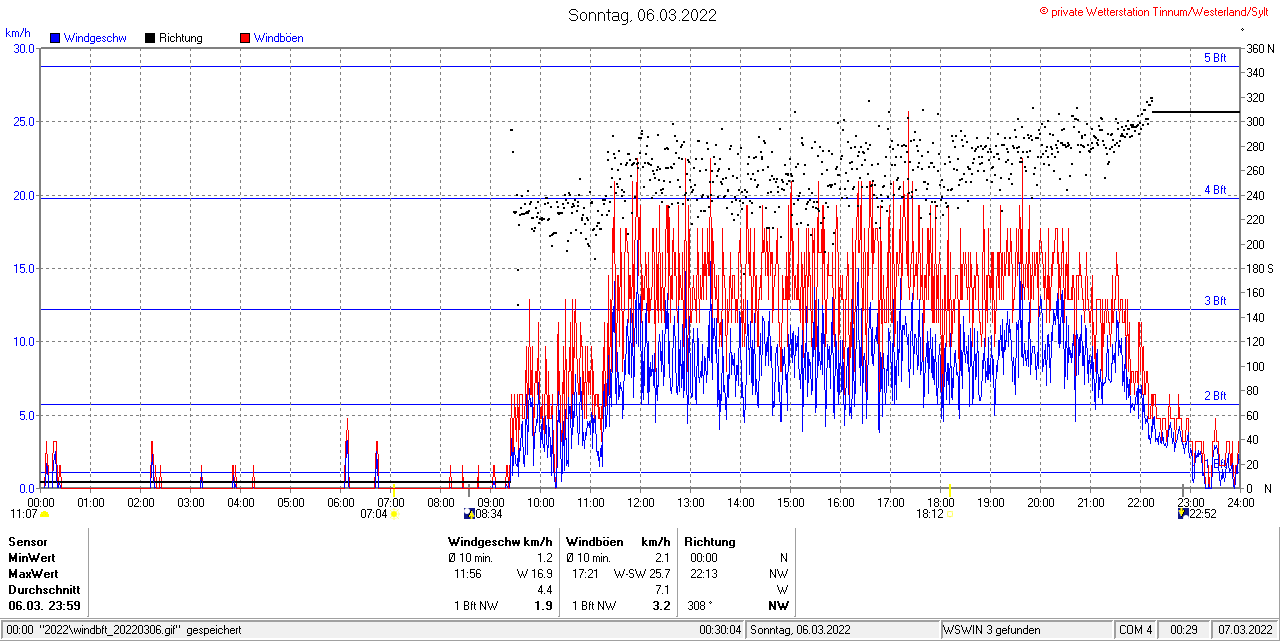Screen dimensions: 1280x641
Task: Click the black Richtung legend square
Action: (150, 38)
